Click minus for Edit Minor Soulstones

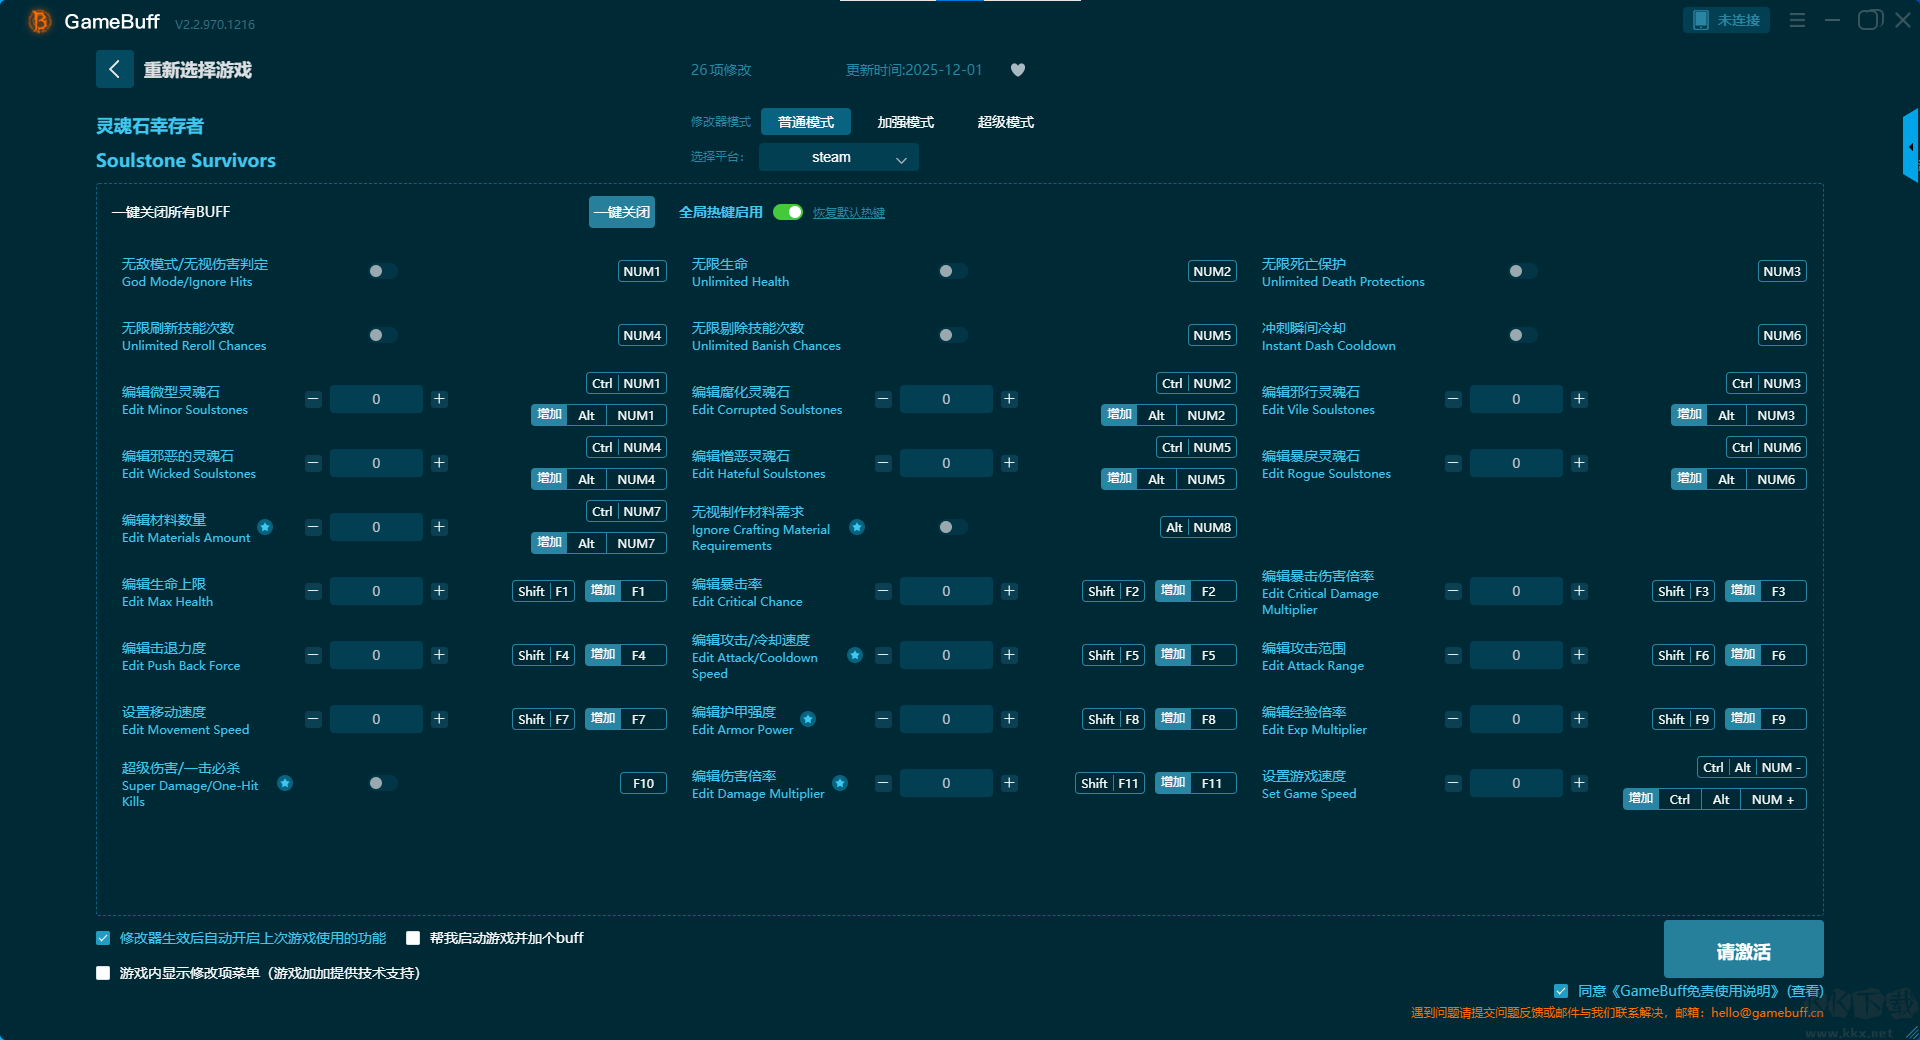point(313,399)
